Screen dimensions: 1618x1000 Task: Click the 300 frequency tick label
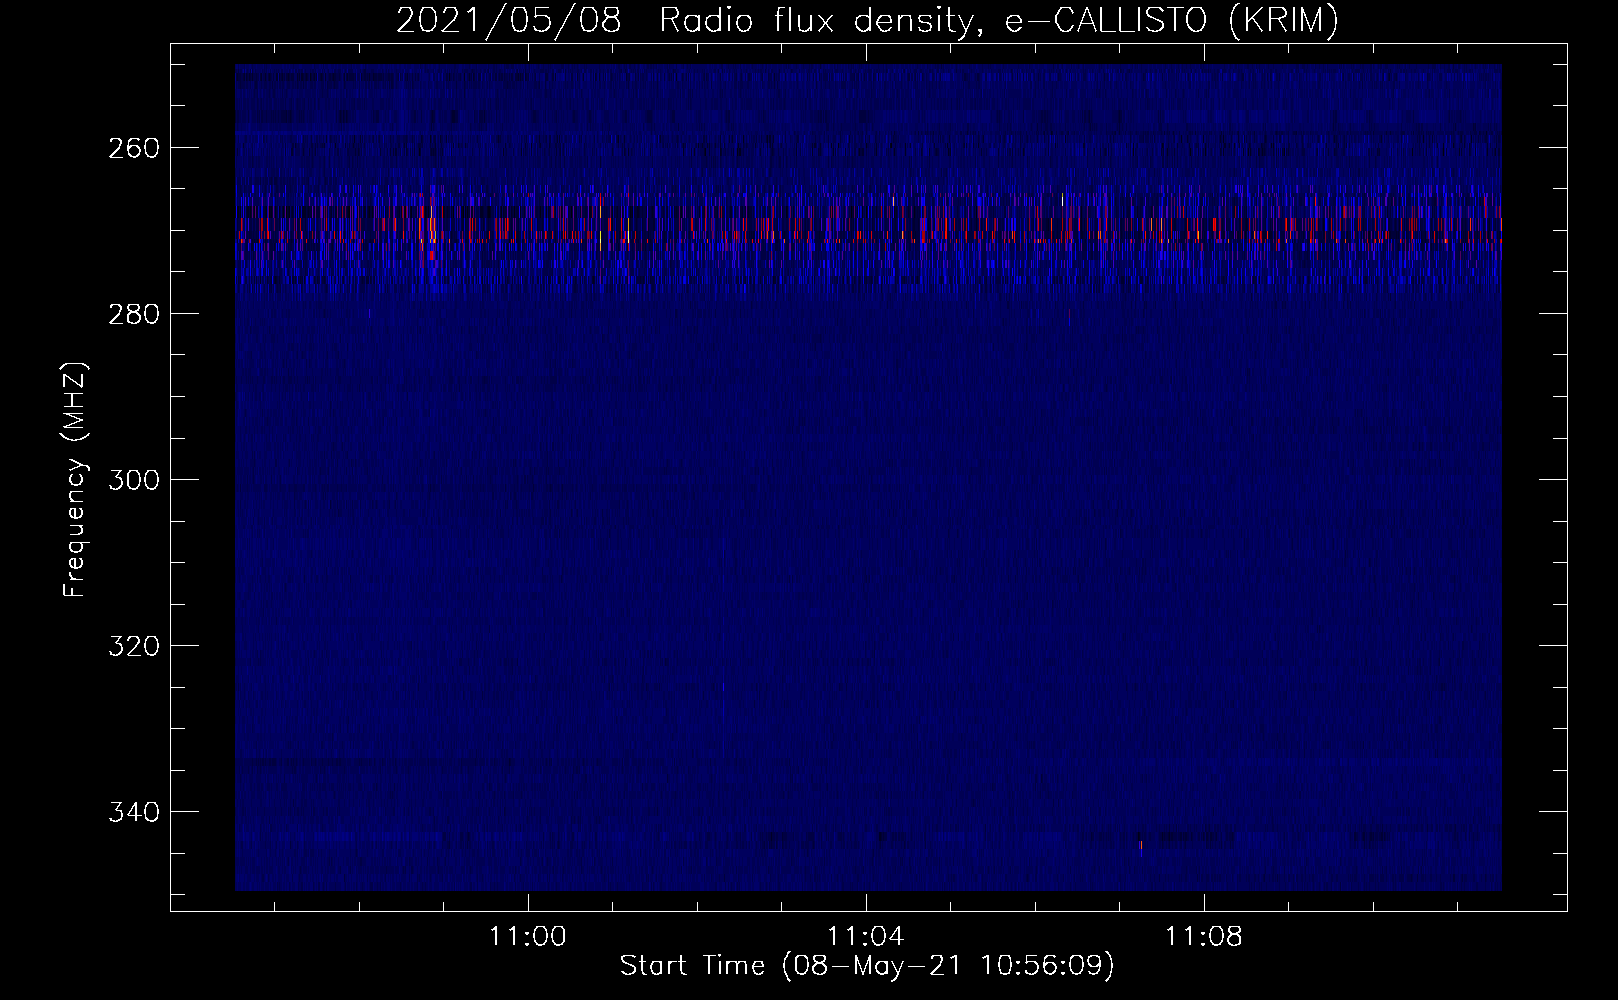[x=134, y=480]
